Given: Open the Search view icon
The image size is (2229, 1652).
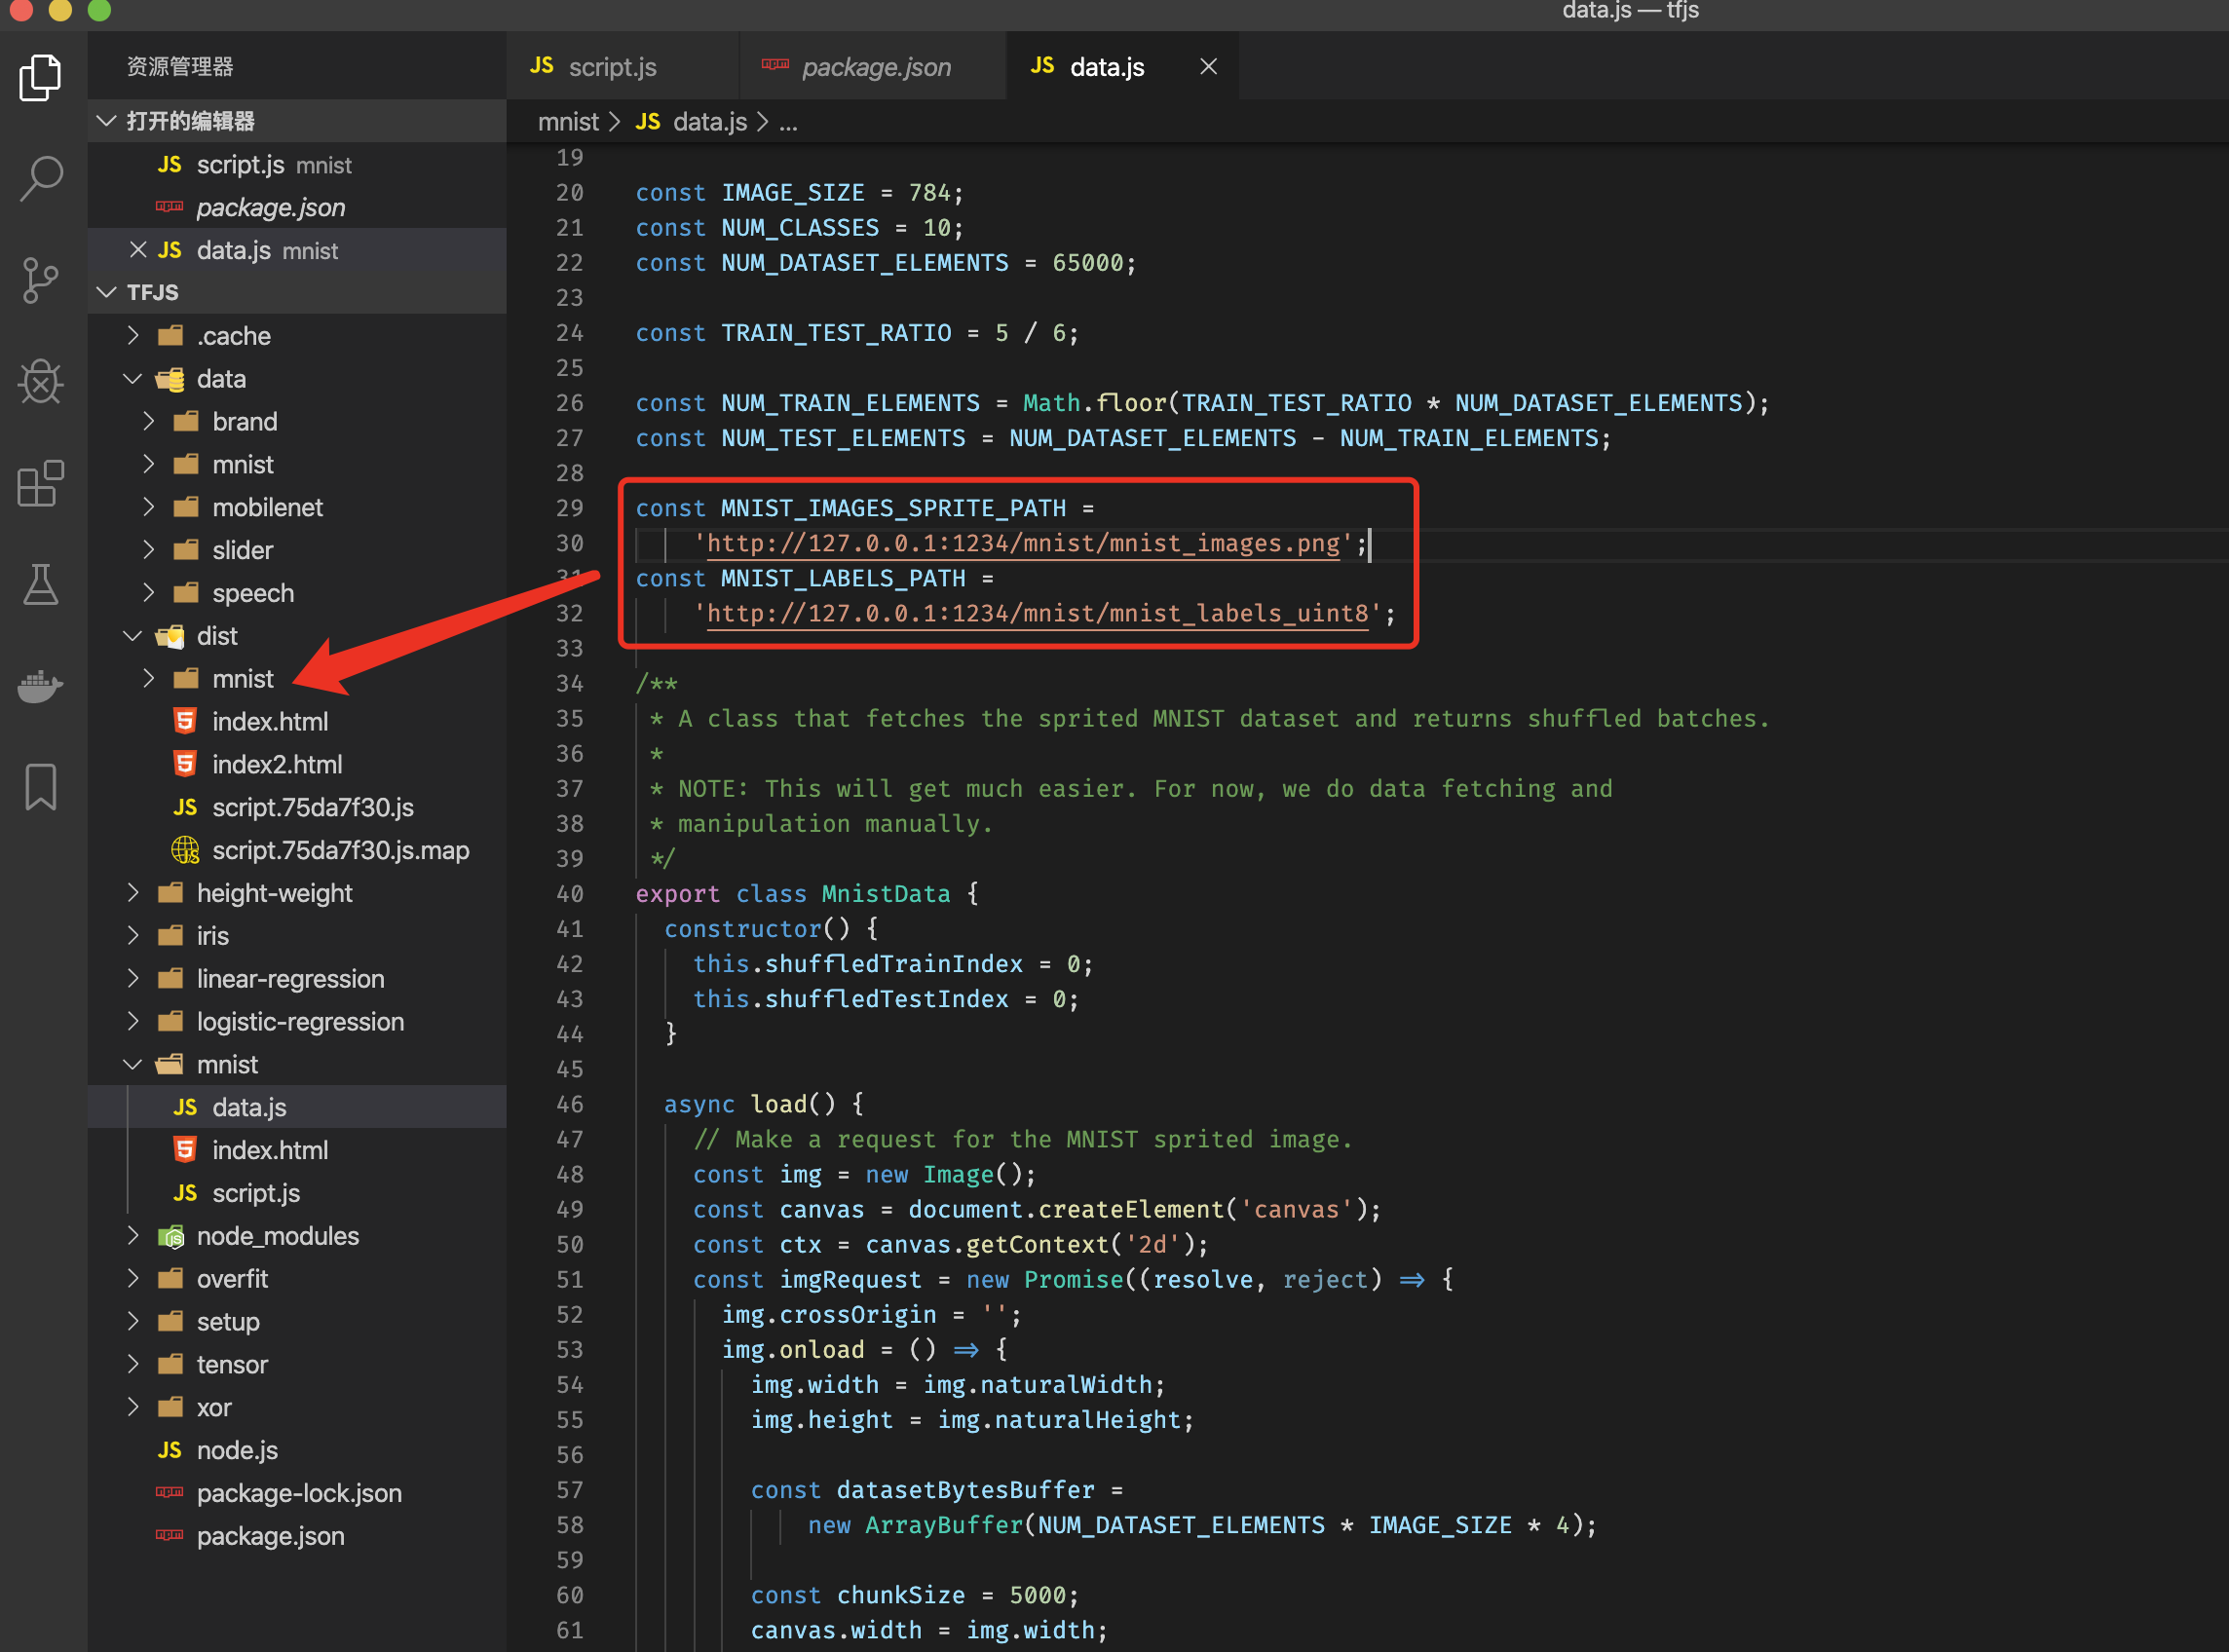Looking at the screenshot, I should tap(41, 179).
